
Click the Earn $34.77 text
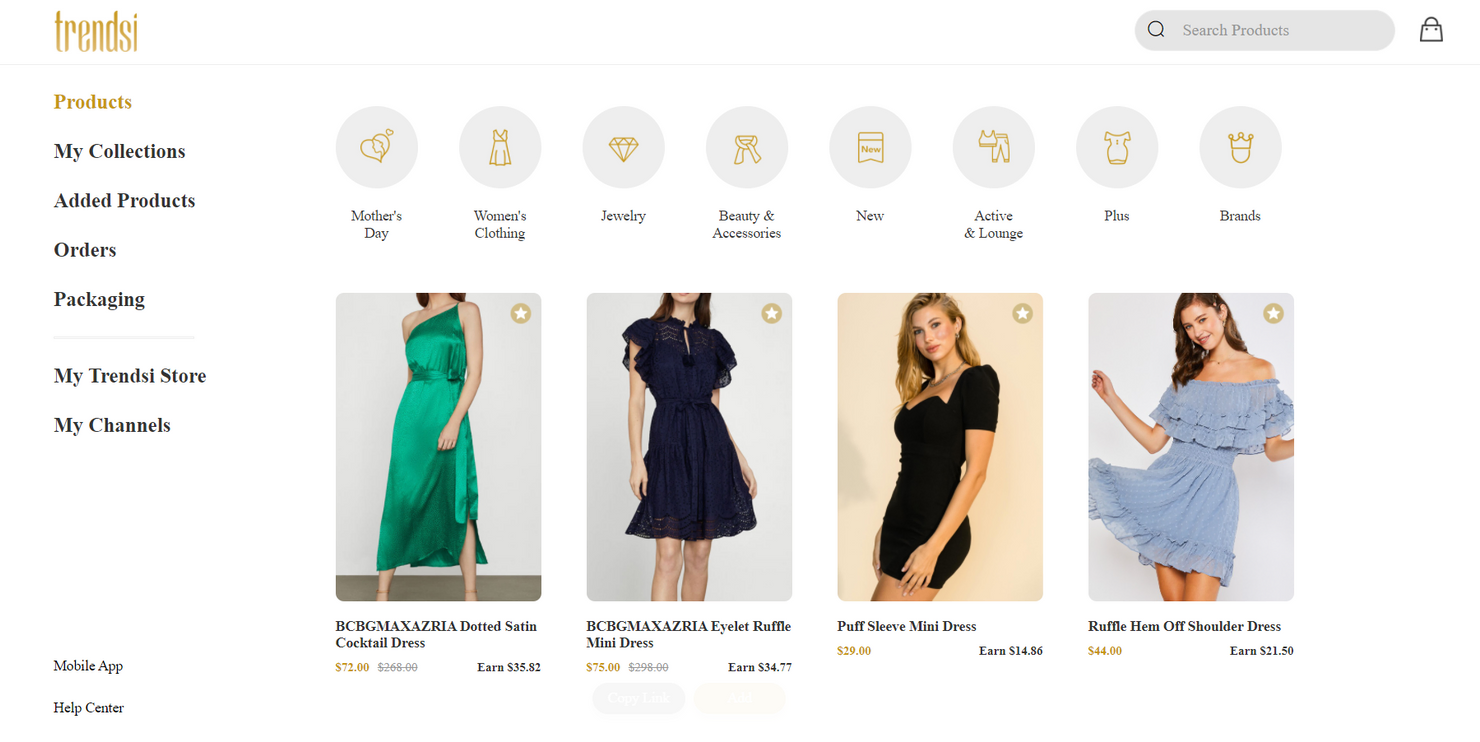coord(760,667)
